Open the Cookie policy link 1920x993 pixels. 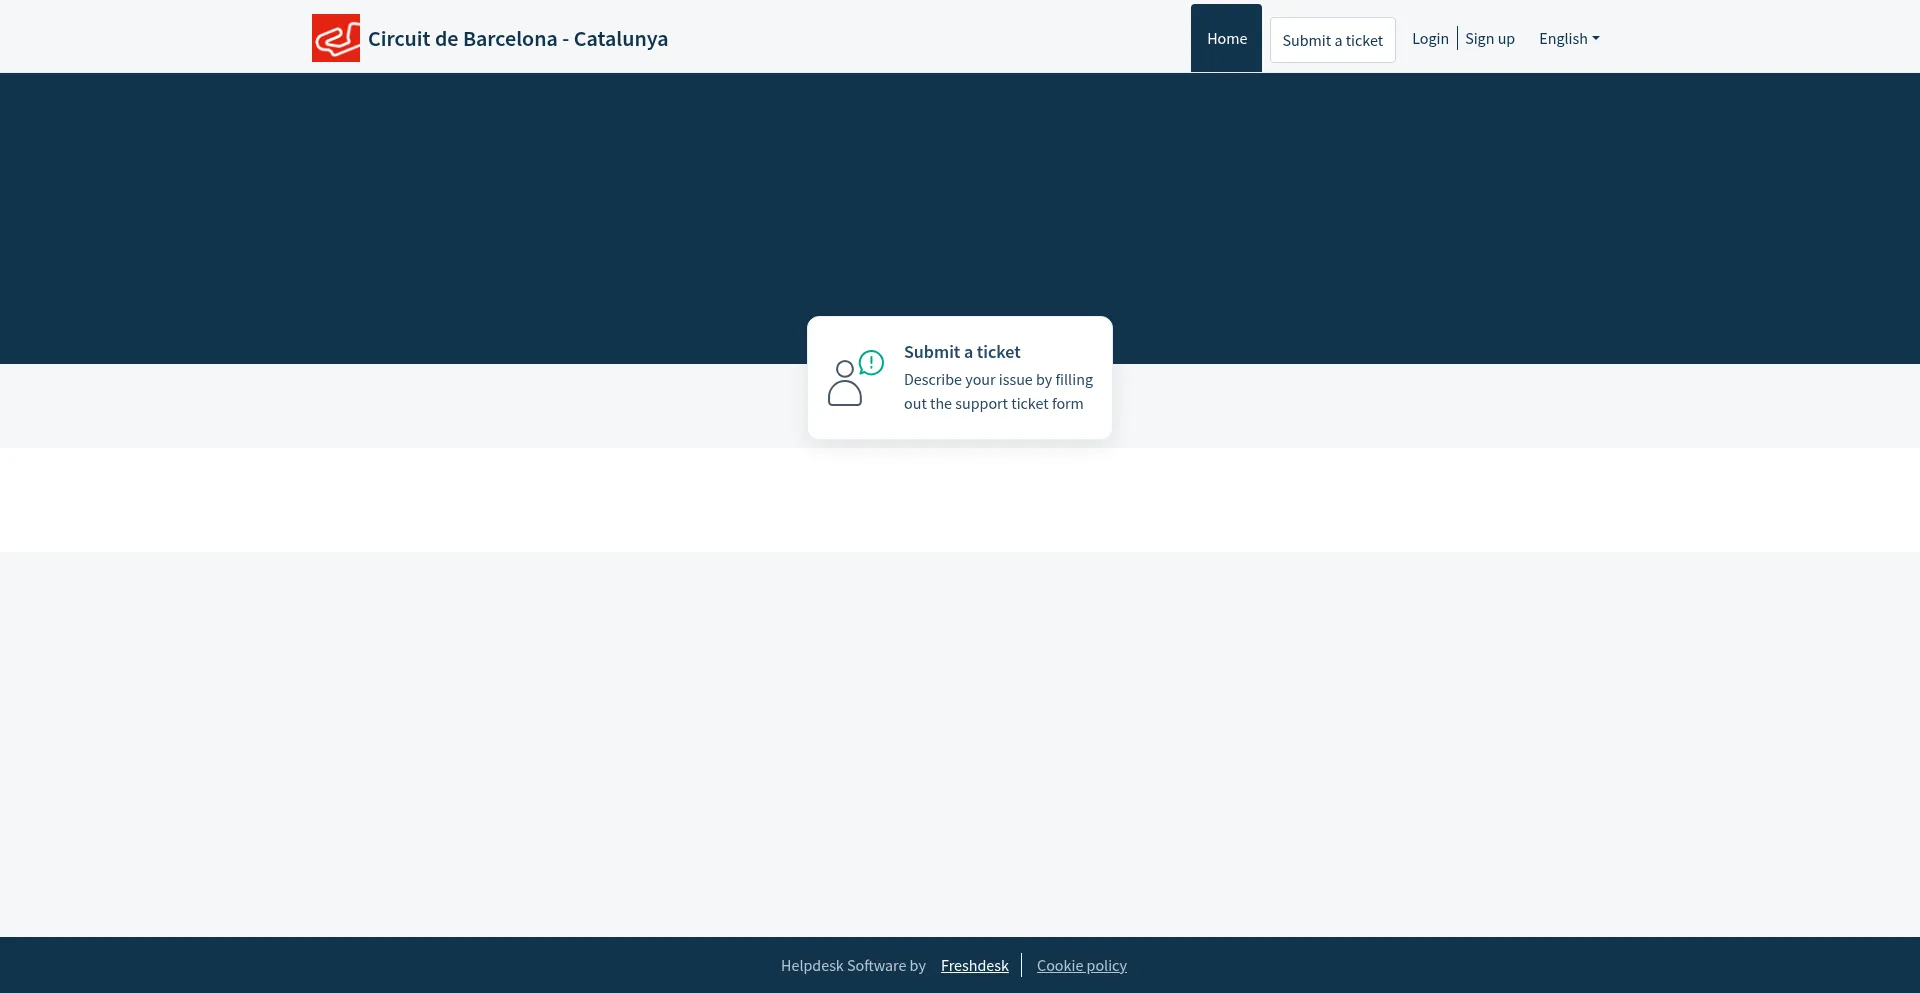click(1081, 966)
